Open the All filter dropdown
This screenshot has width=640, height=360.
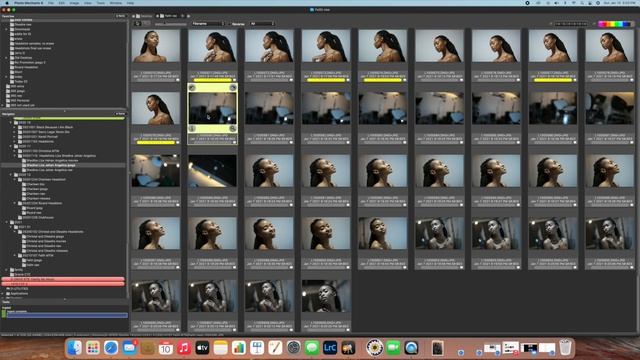[262, 24]
